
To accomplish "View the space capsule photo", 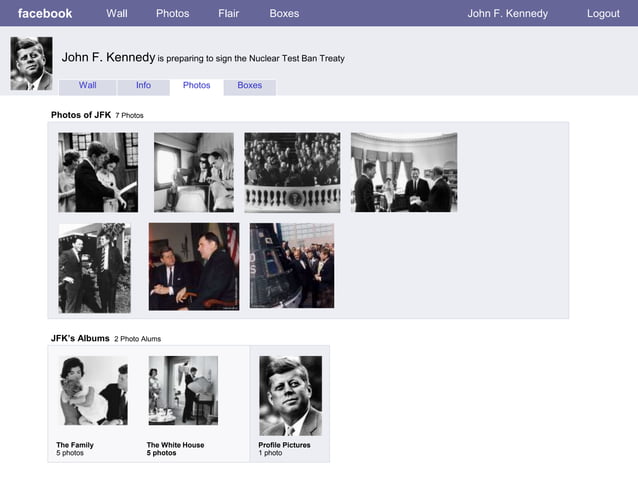I will click(x=291, y=266).
